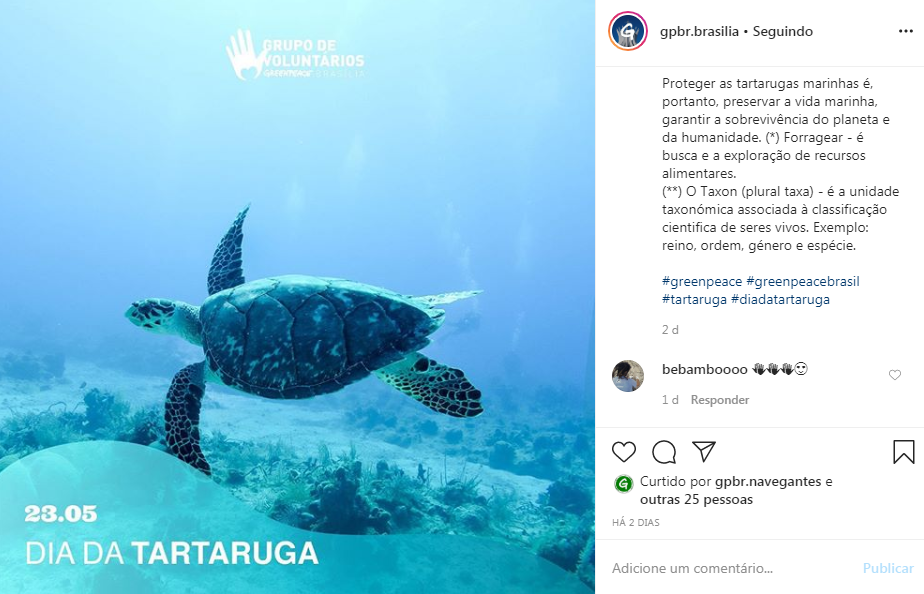Follow the #tartaruga hashtag link
Screen dimensions: 924x594
[x=694, y=299]
